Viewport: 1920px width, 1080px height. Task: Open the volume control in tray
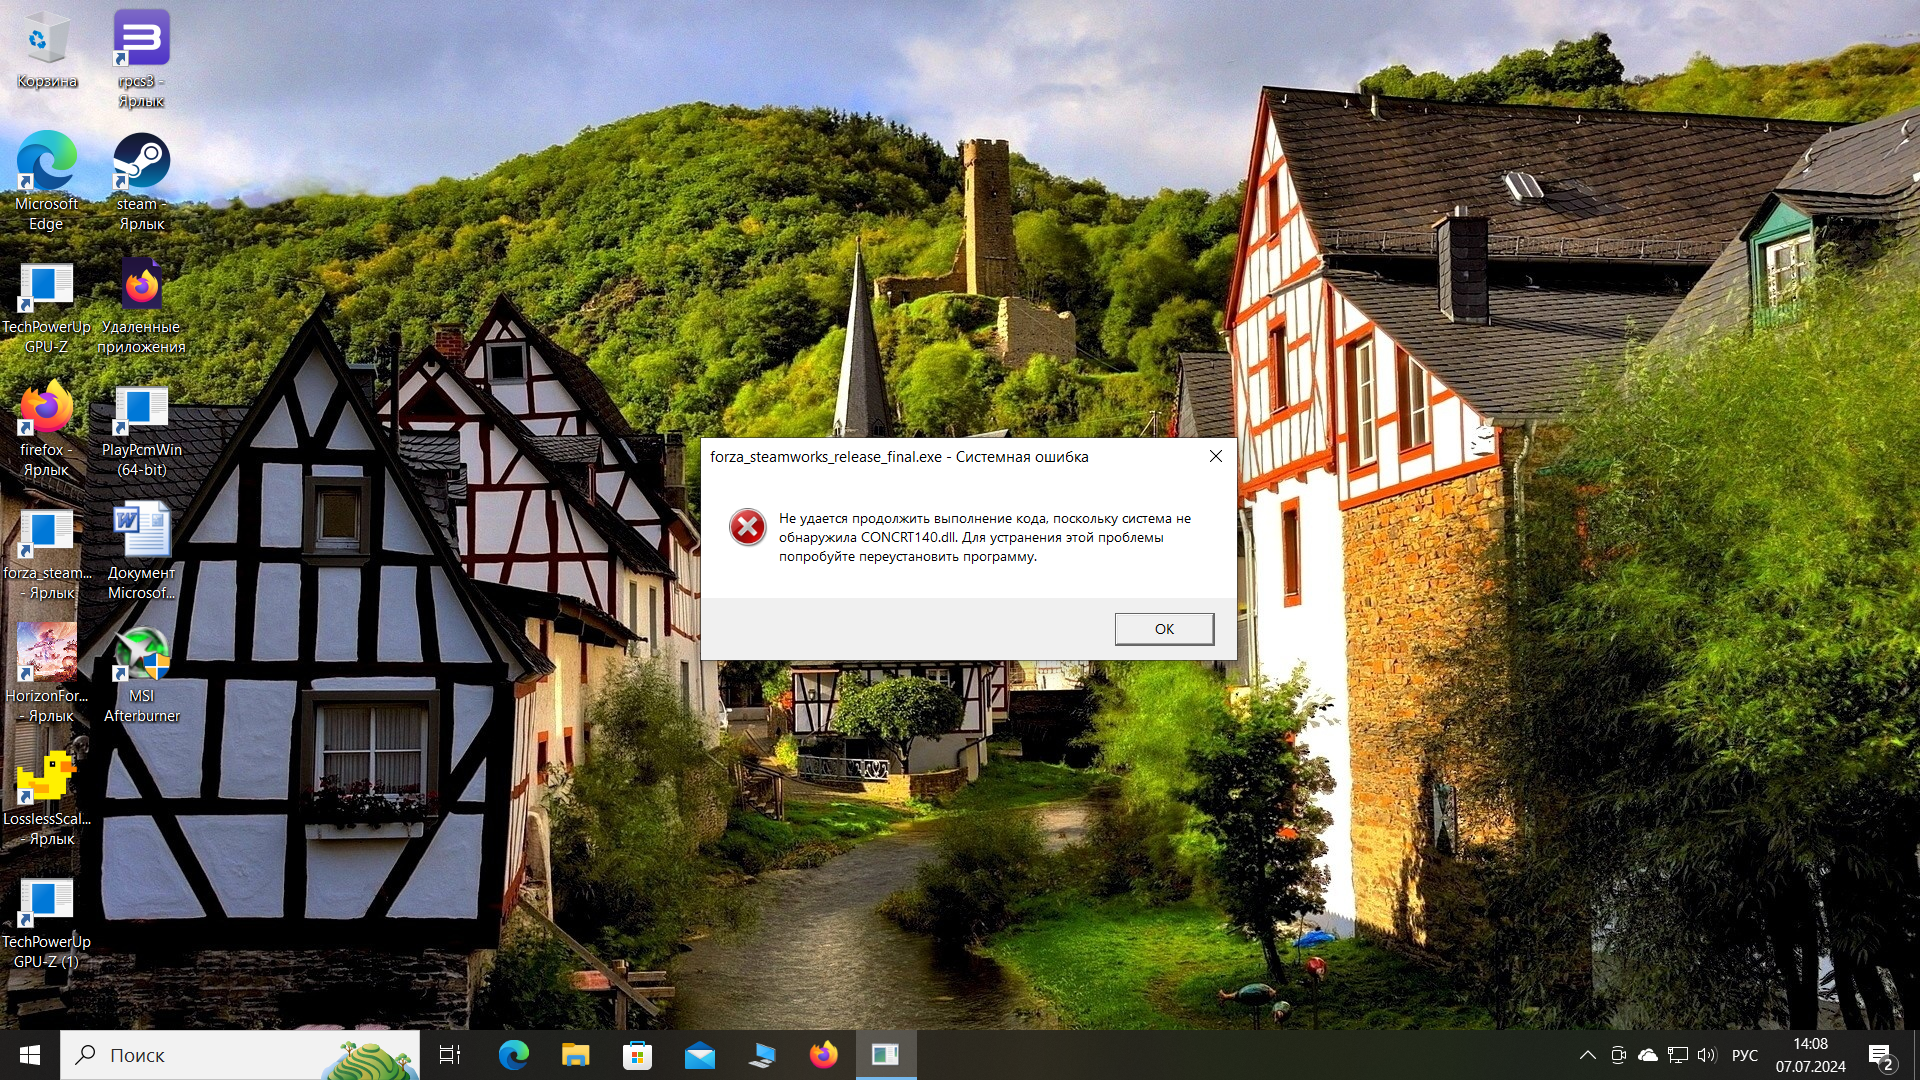pyautogui.click(x=1706, y=1055)
